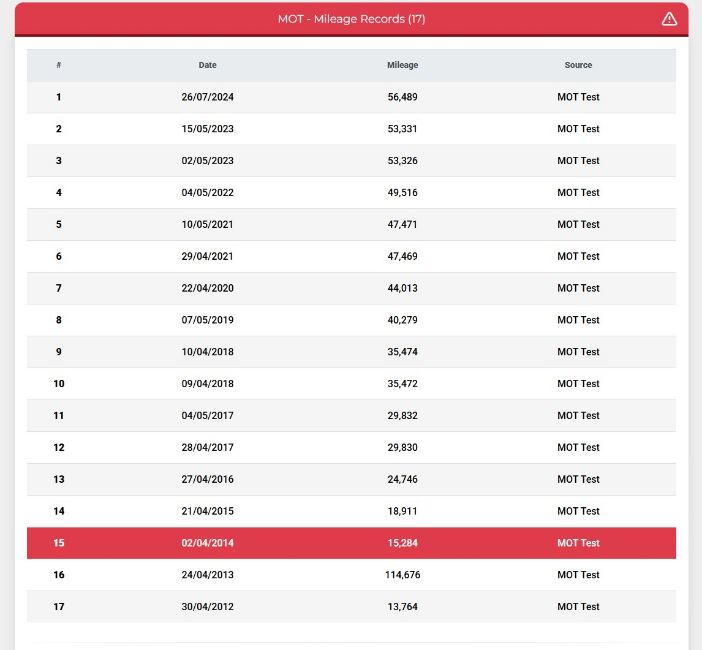
Task: Sort by the Mileage column header
Action: 402,65
